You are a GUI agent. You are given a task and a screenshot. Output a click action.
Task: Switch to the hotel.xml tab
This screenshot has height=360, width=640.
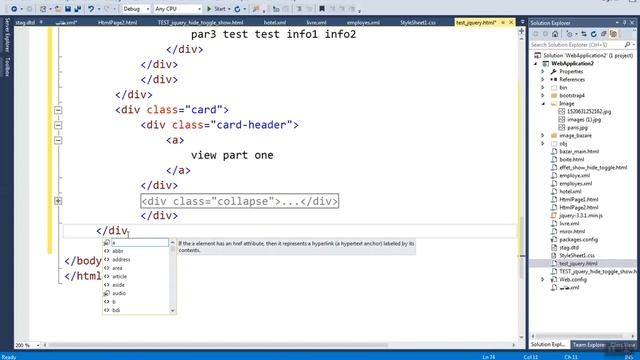[x=275, y=22]
